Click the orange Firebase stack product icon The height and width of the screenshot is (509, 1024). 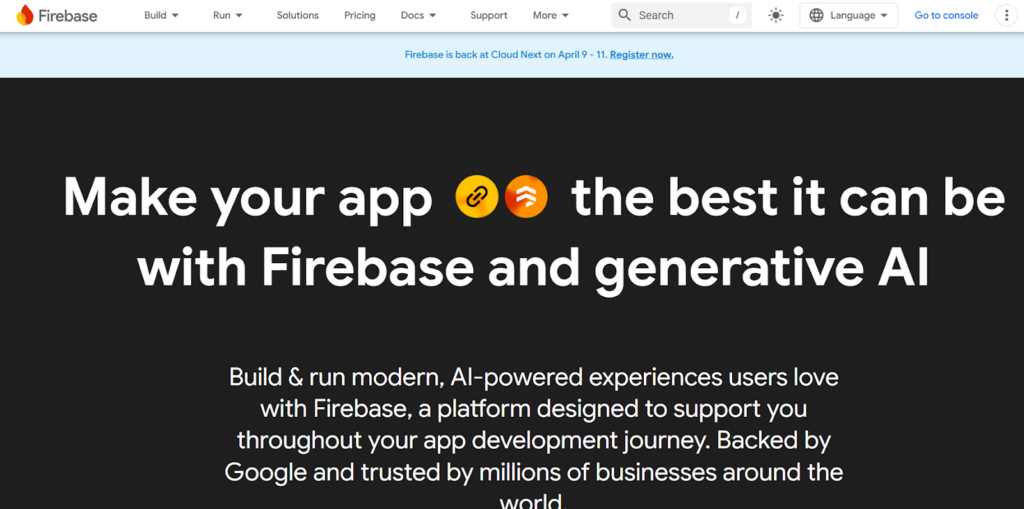(526, 196)
